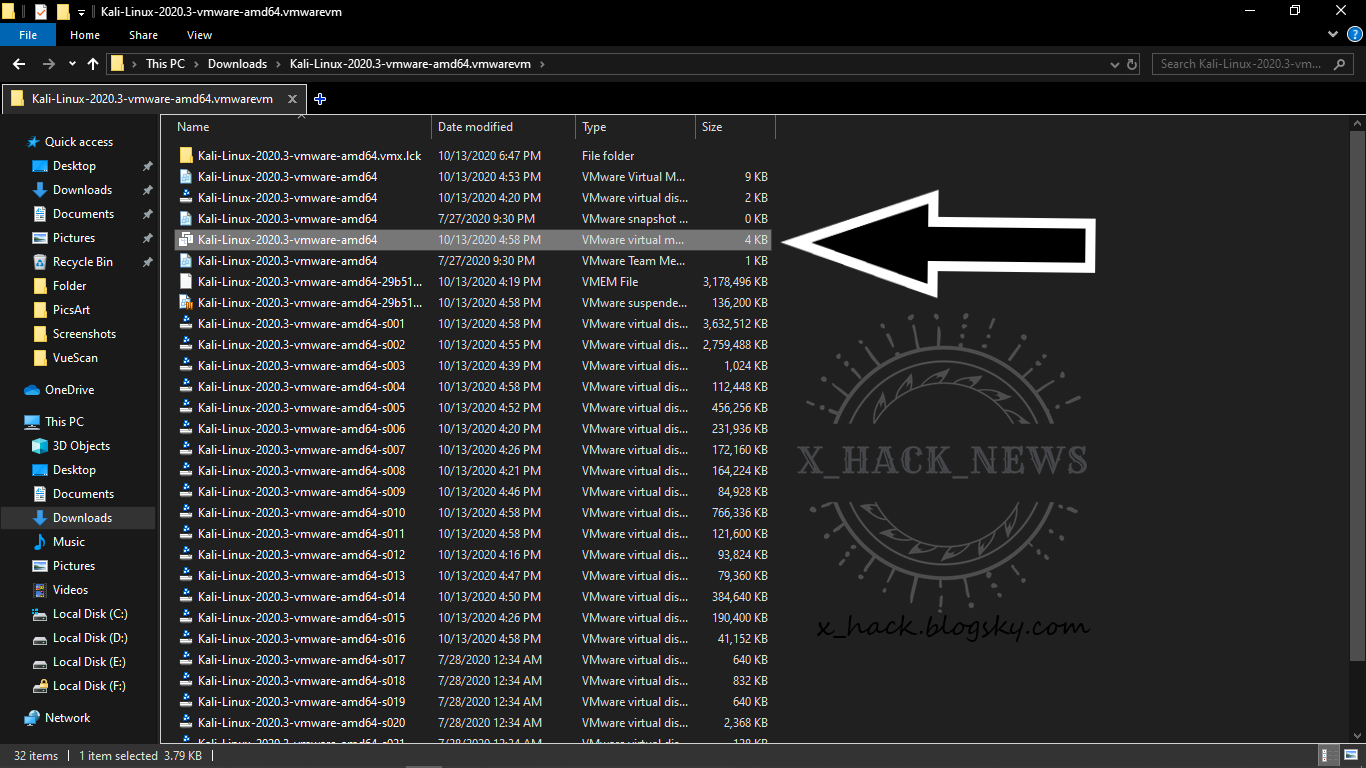The width and height of the screenshot is (1366, 768).
Task: Click the Properties icon in the title bar
Action: click(x=41, y=11)
